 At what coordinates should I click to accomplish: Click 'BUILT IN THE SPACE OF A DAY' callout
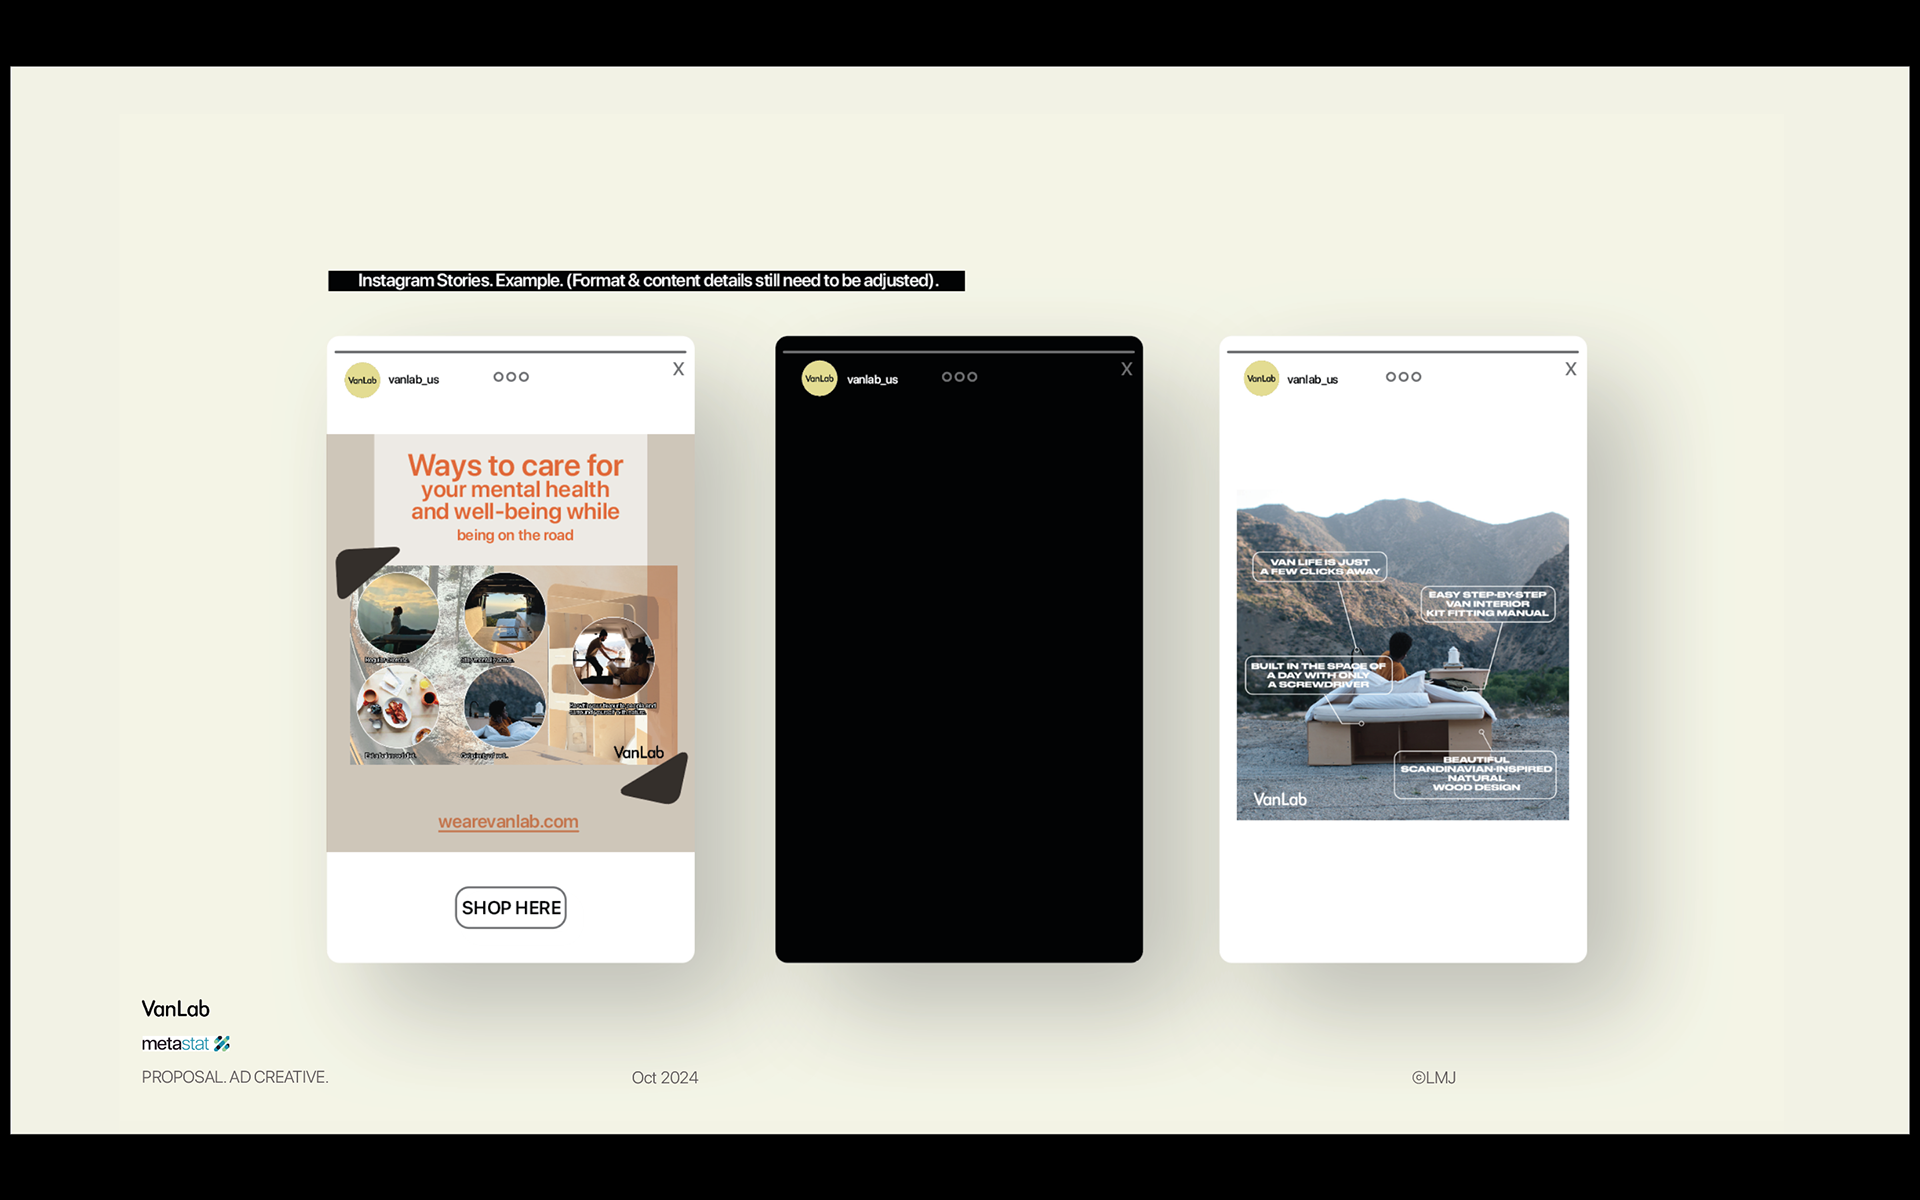pos(1318,675)
